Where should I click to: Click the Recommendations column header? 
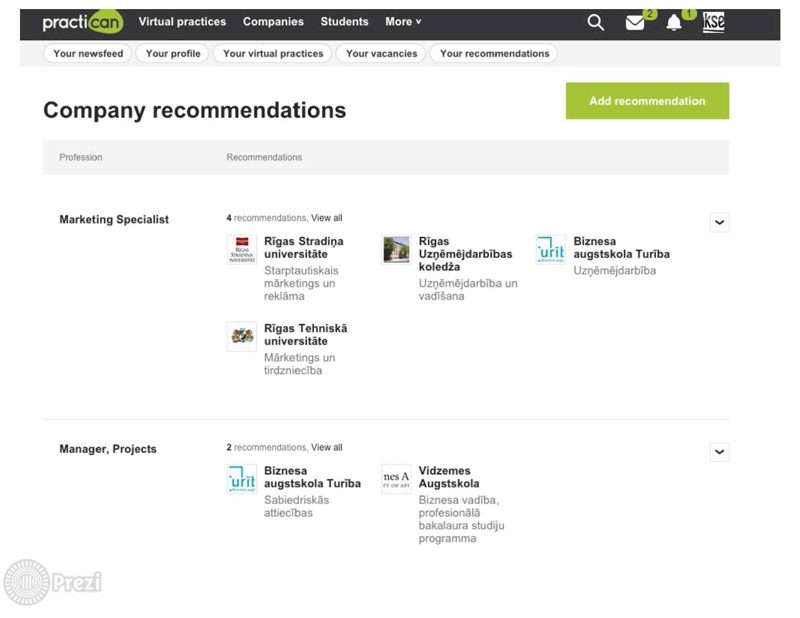click(264, 157)
